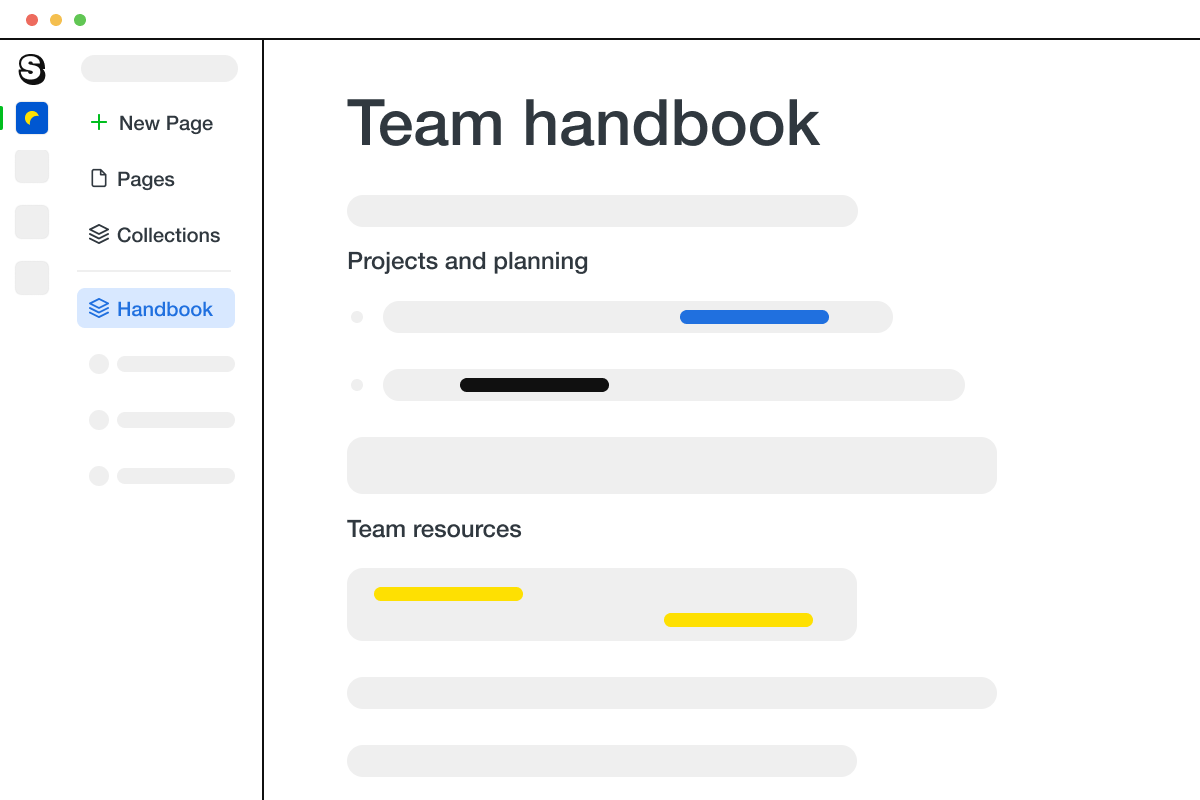The image size is (1200, 800).
Task: Select the bottom workspace icon in the left rail
Action: point(31,277)
